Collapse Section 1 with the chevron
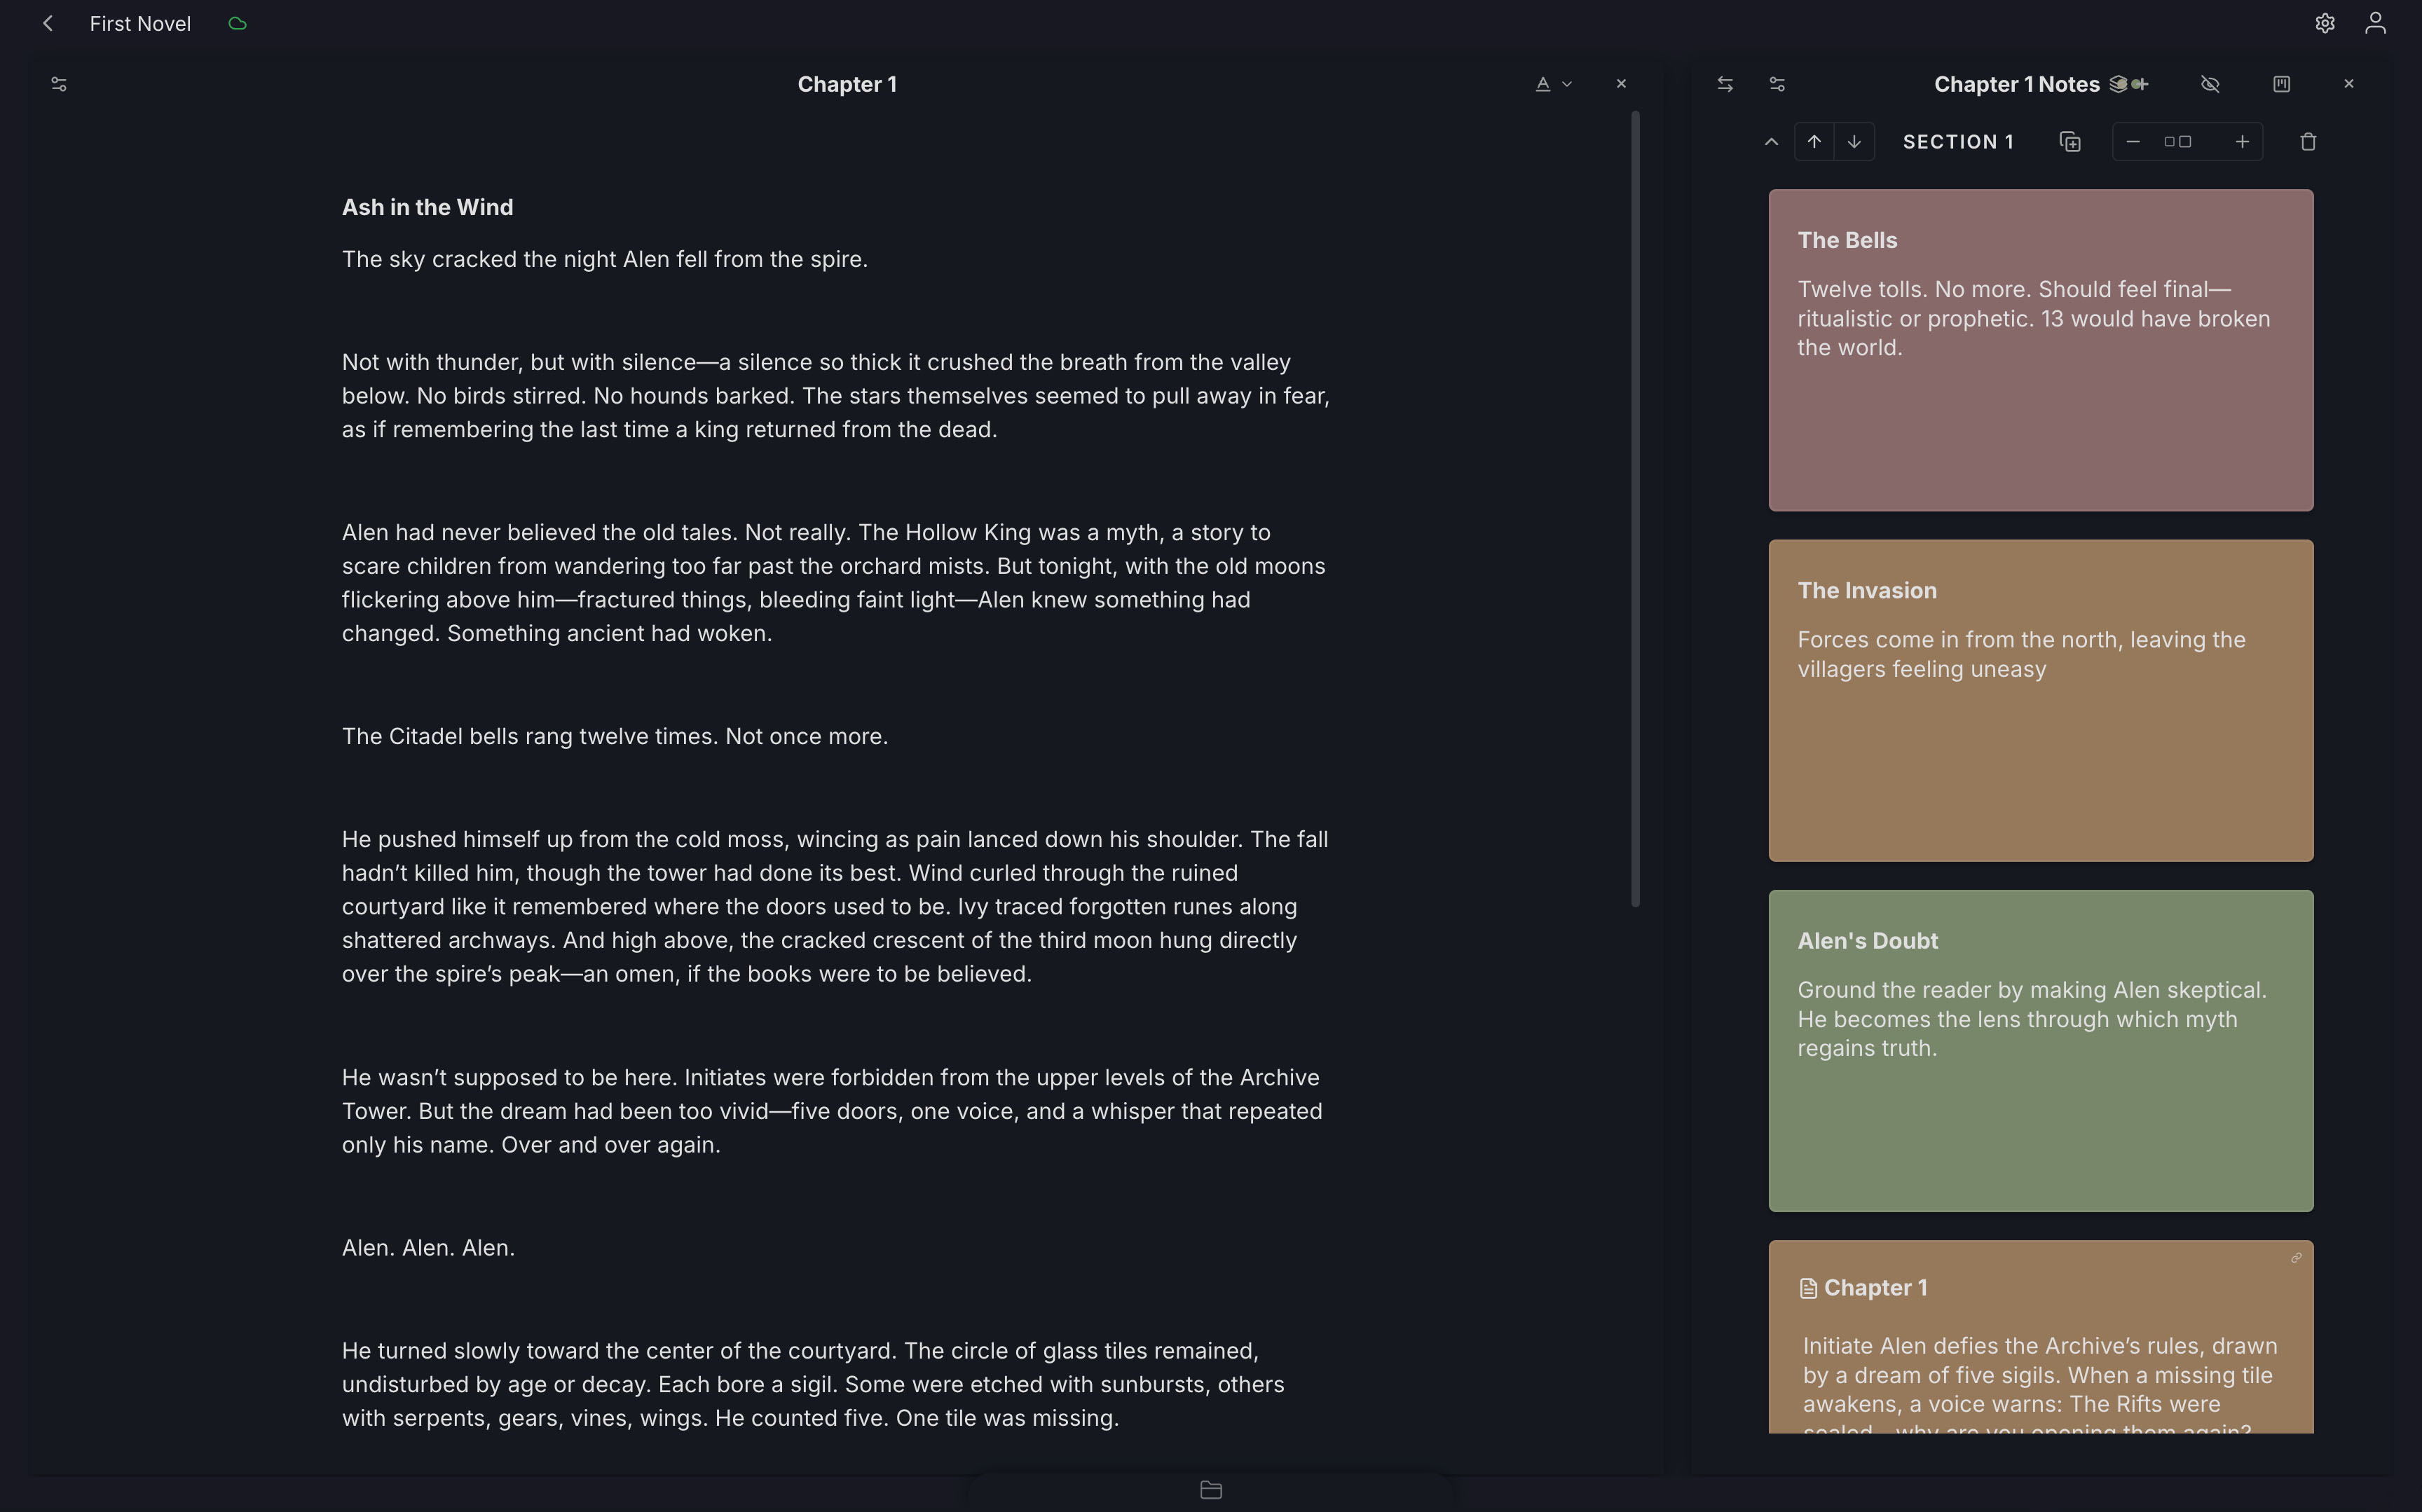Viewport: 2422px width, 1512px height. (1771, 142)
